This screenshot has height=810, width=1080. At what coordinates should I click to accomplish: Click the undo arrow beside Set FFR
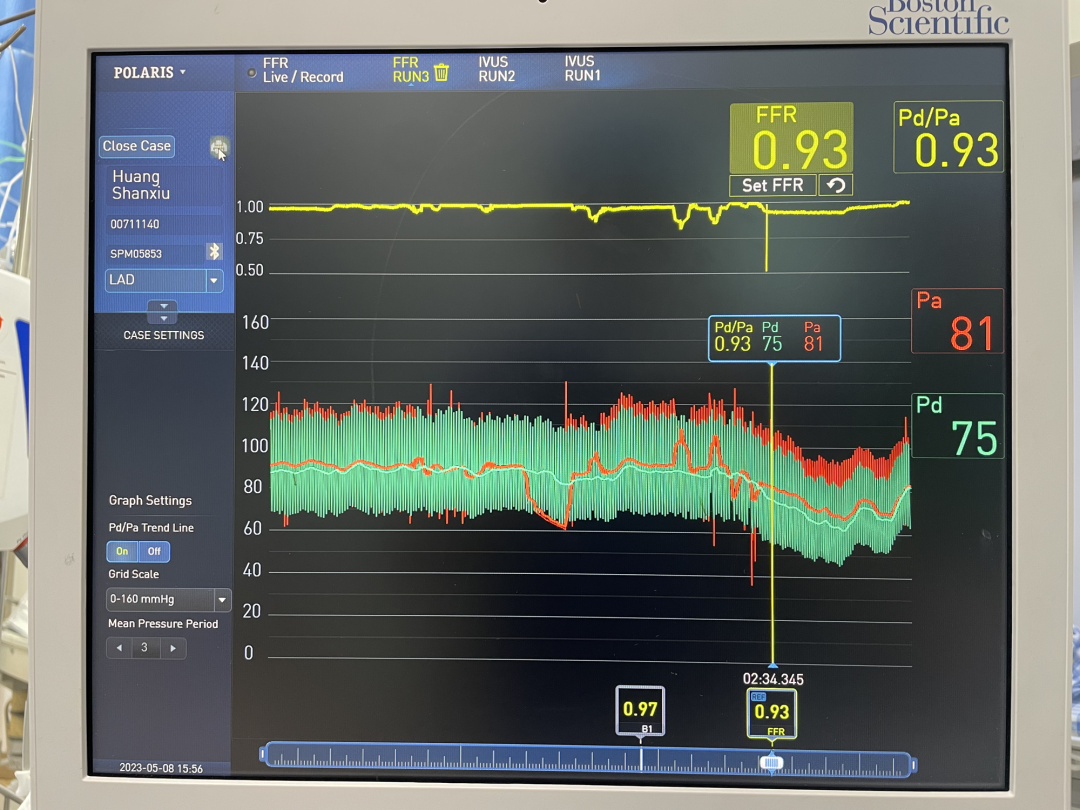point(835,185)
